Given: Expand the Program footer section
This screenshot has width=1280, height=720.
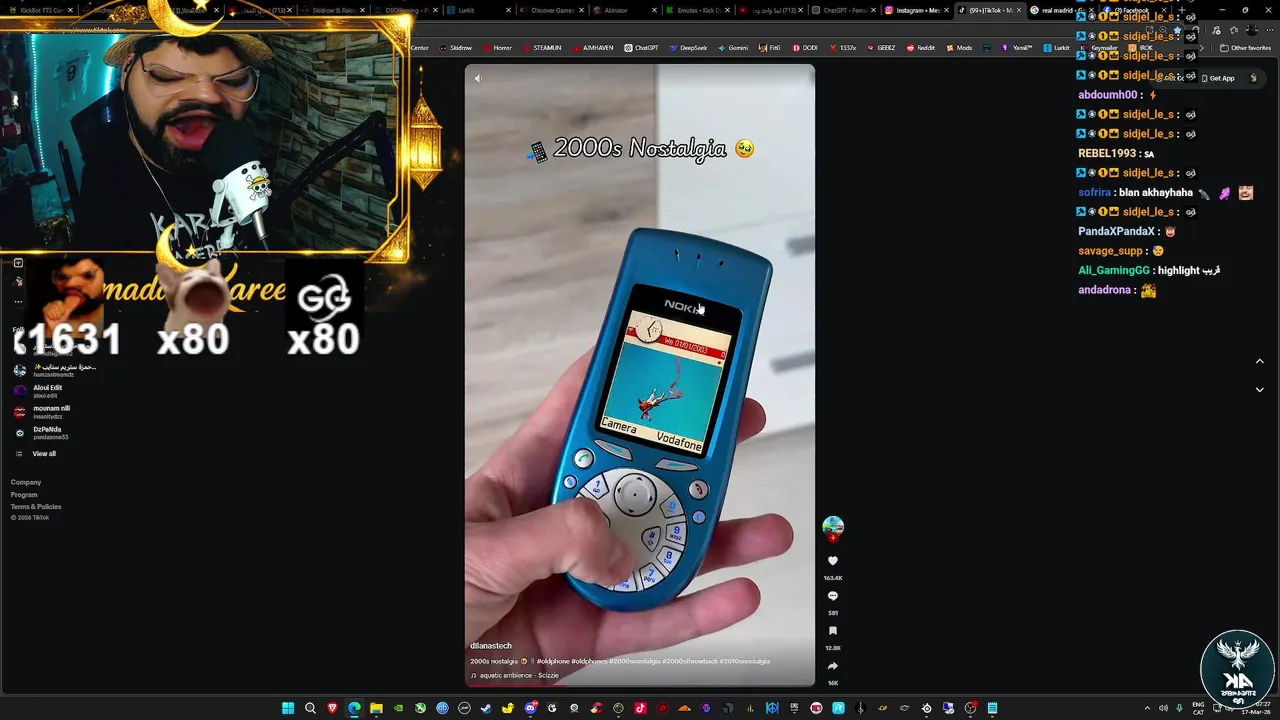Looking at the screenshot, I should (24, 495).
